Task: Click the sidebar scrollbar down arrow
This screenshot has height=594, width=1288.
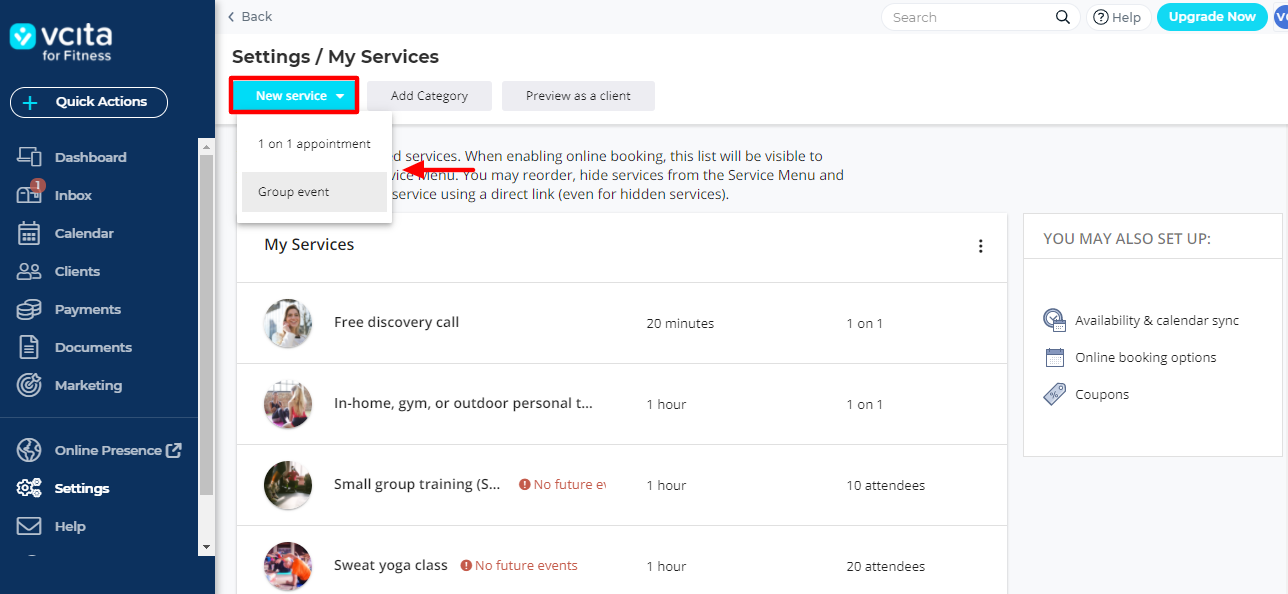Action: [207, 546]
